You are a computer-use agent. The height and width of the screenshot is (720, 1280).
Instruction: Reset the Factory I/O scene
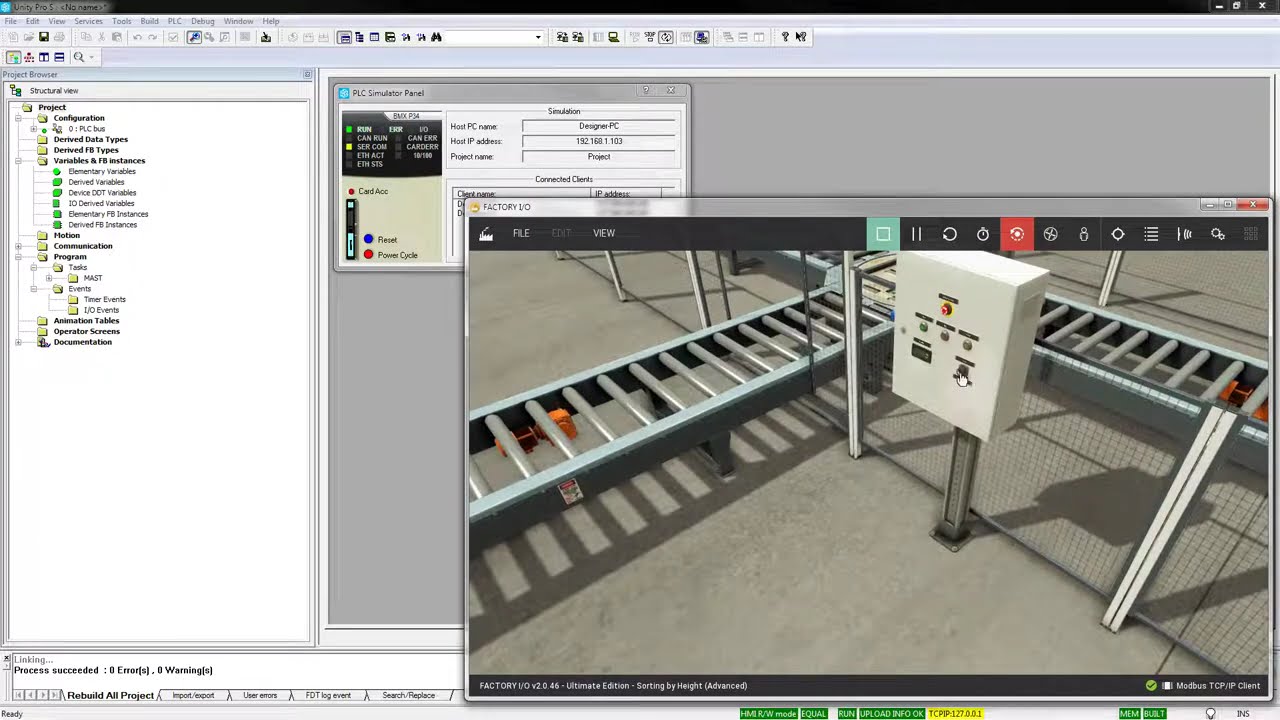pyautogui.click(x=950, y=234)
